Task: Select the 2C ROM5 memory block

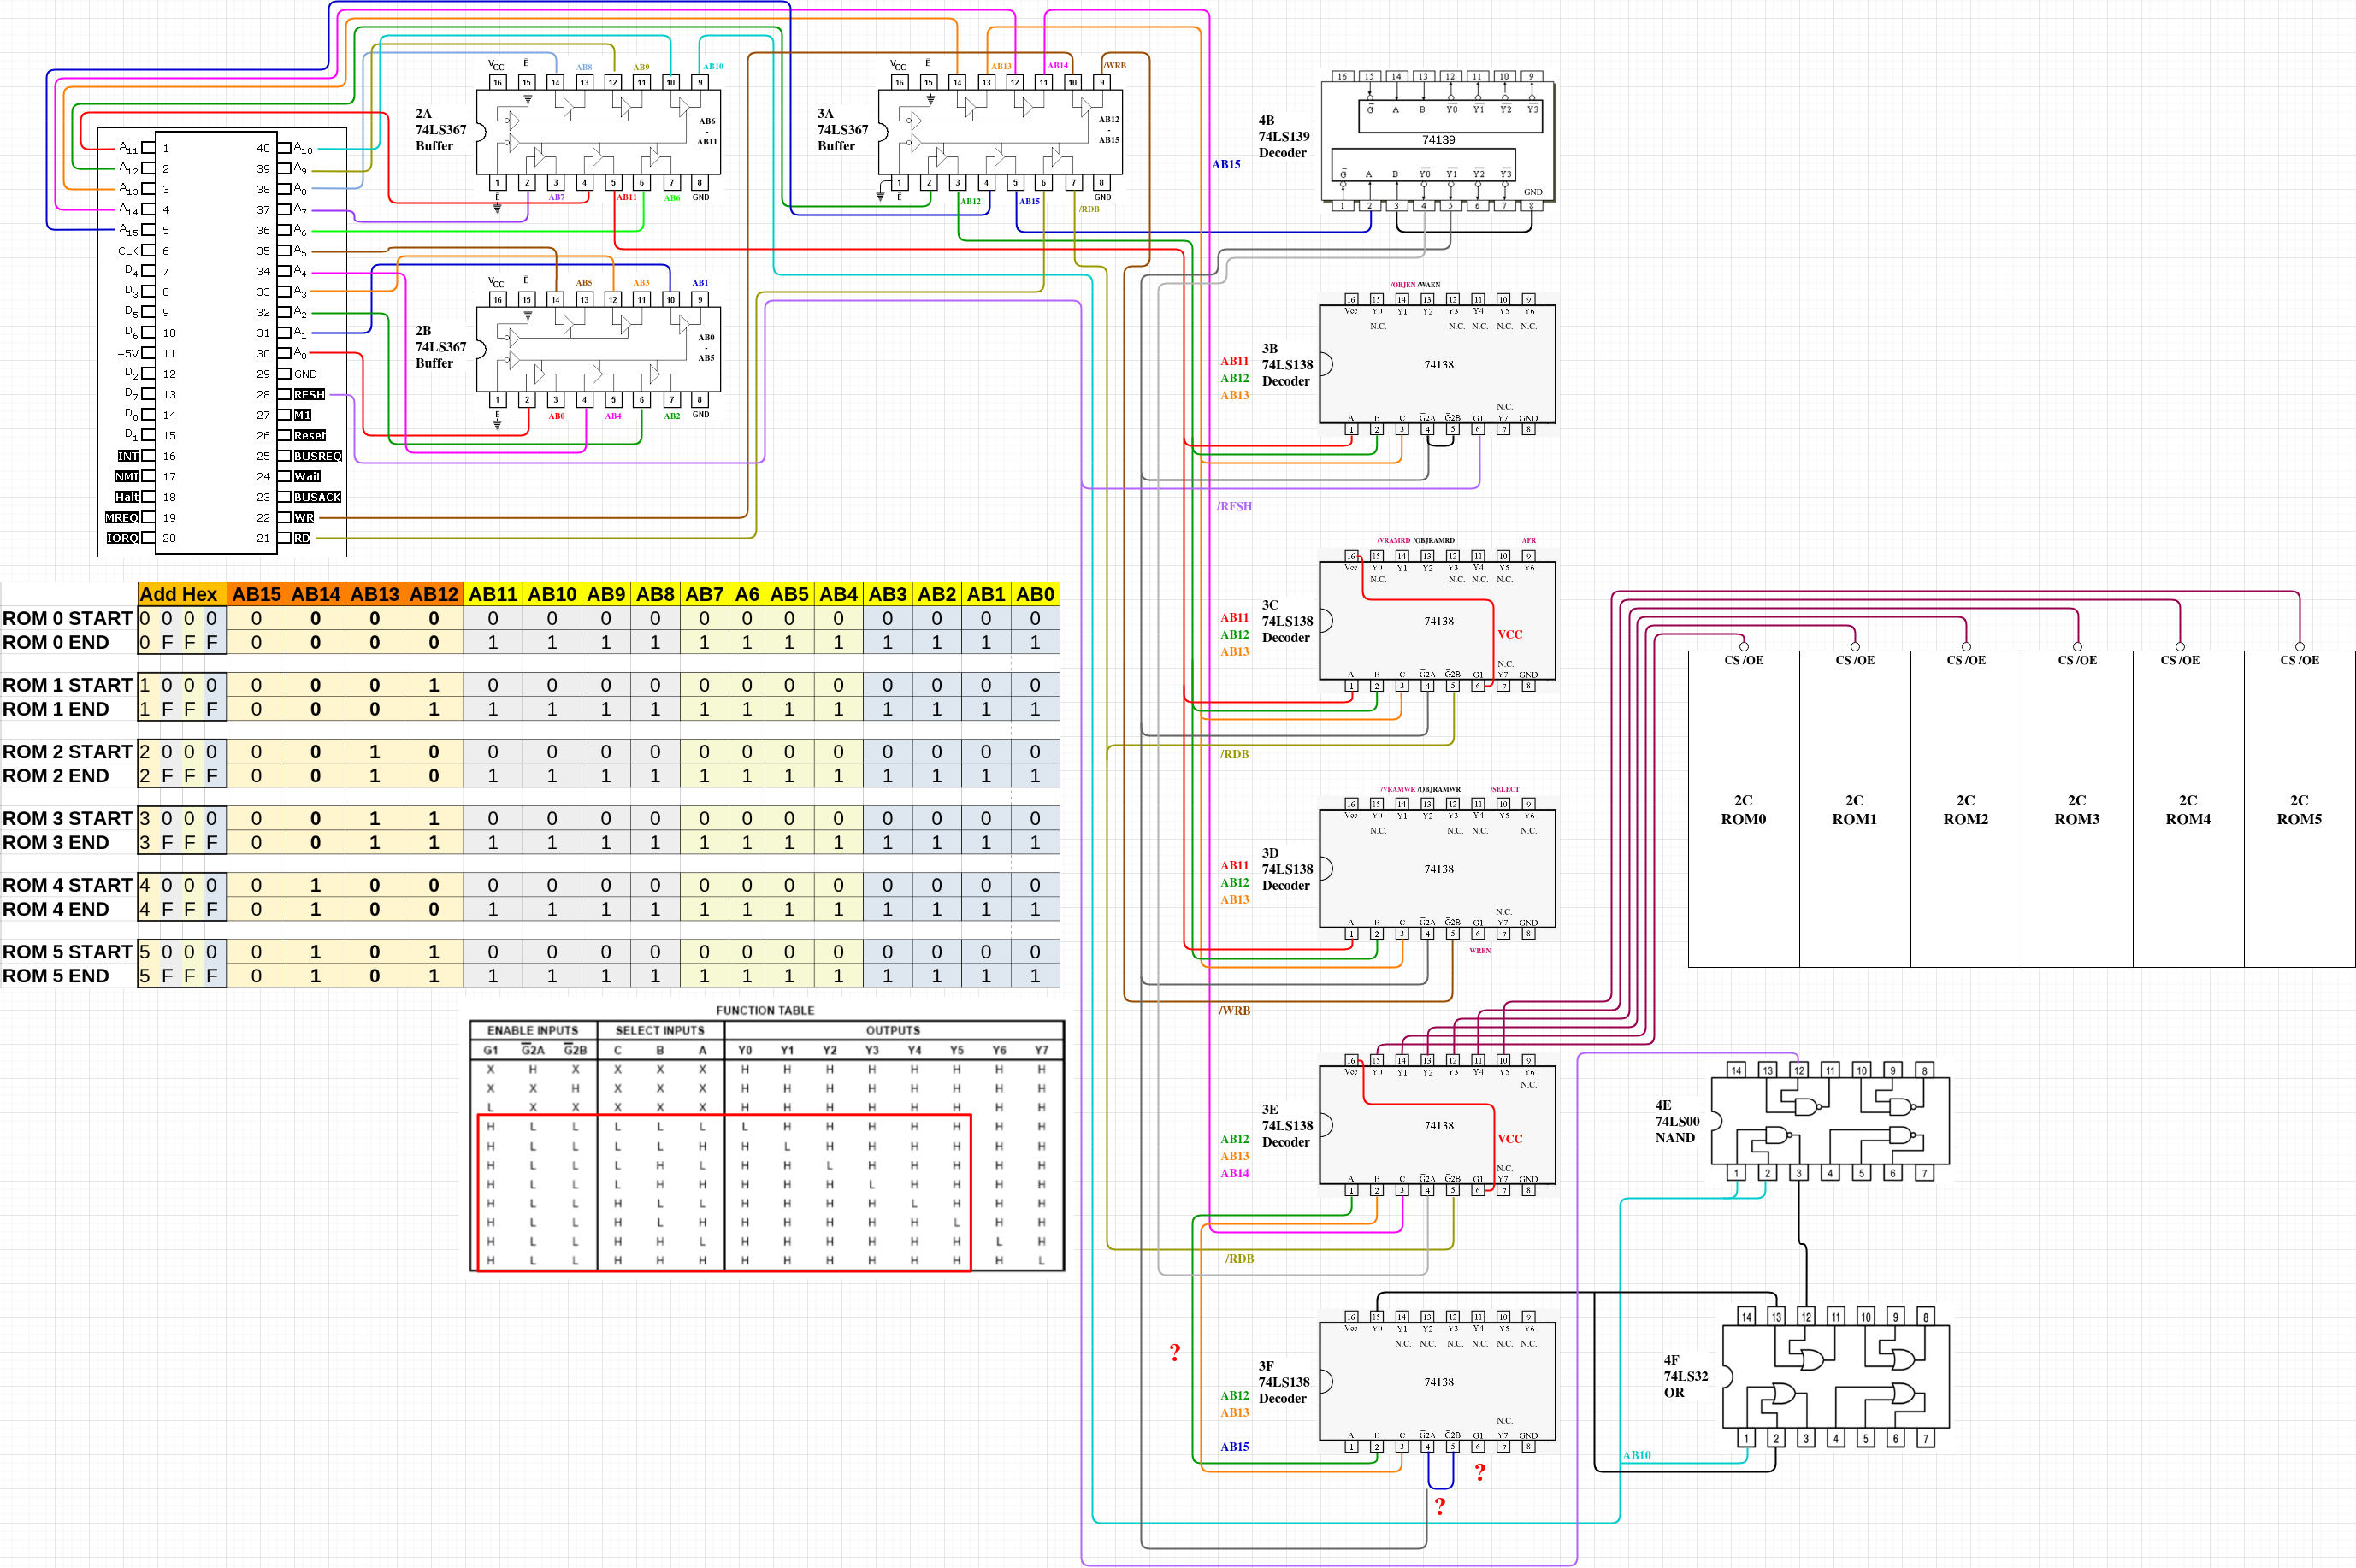Action: [x=2299, y=809]
